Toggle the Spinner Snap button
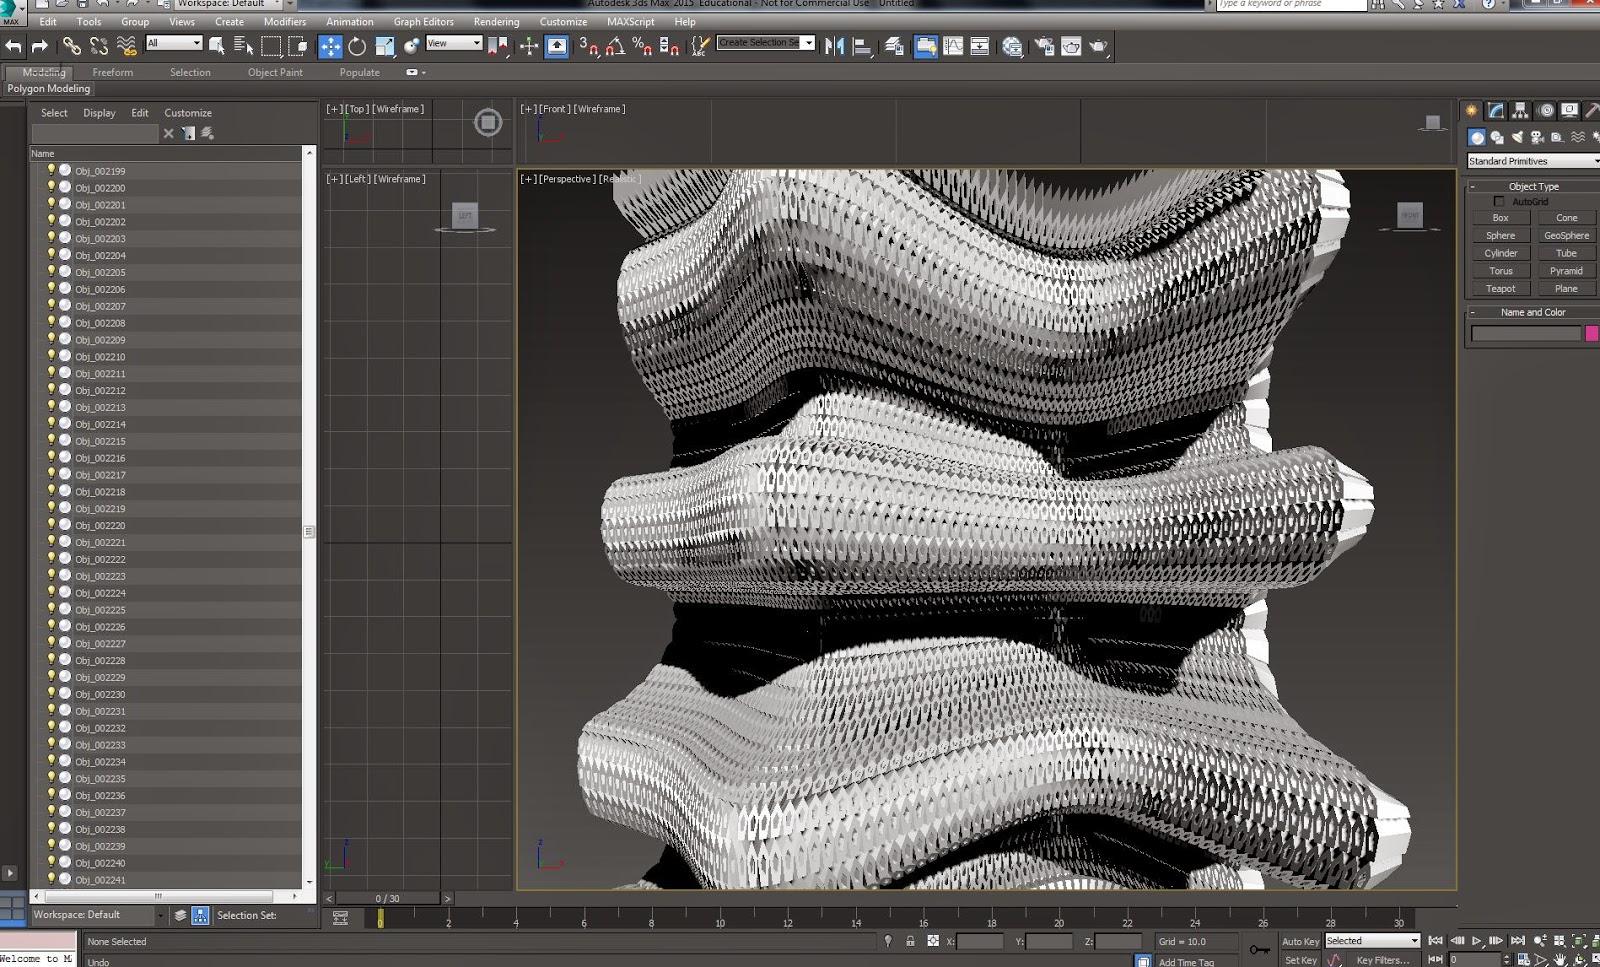Image resolution: width=1600 pixels, height=967 pixels. pos(669,46)
